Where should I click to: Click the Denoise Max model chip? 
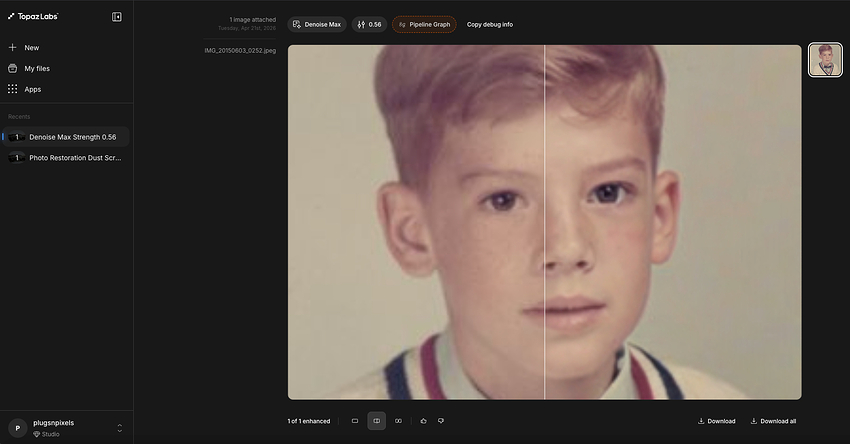(317, 24)
